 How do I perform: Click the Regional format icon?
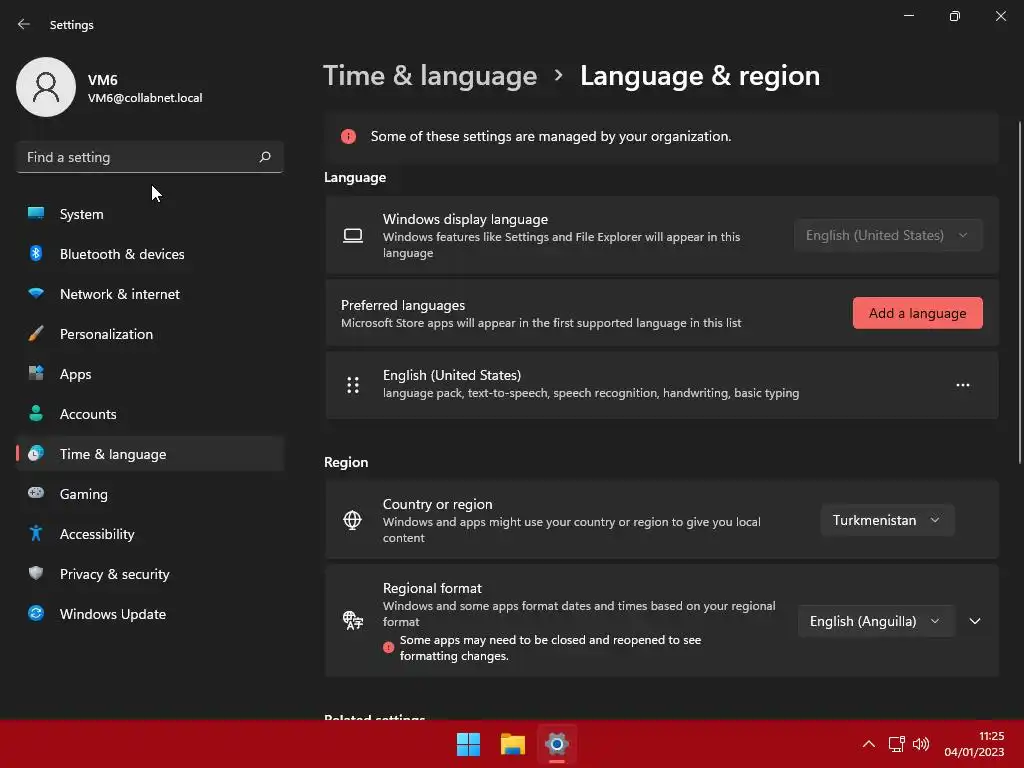click(x=353, y=620)
